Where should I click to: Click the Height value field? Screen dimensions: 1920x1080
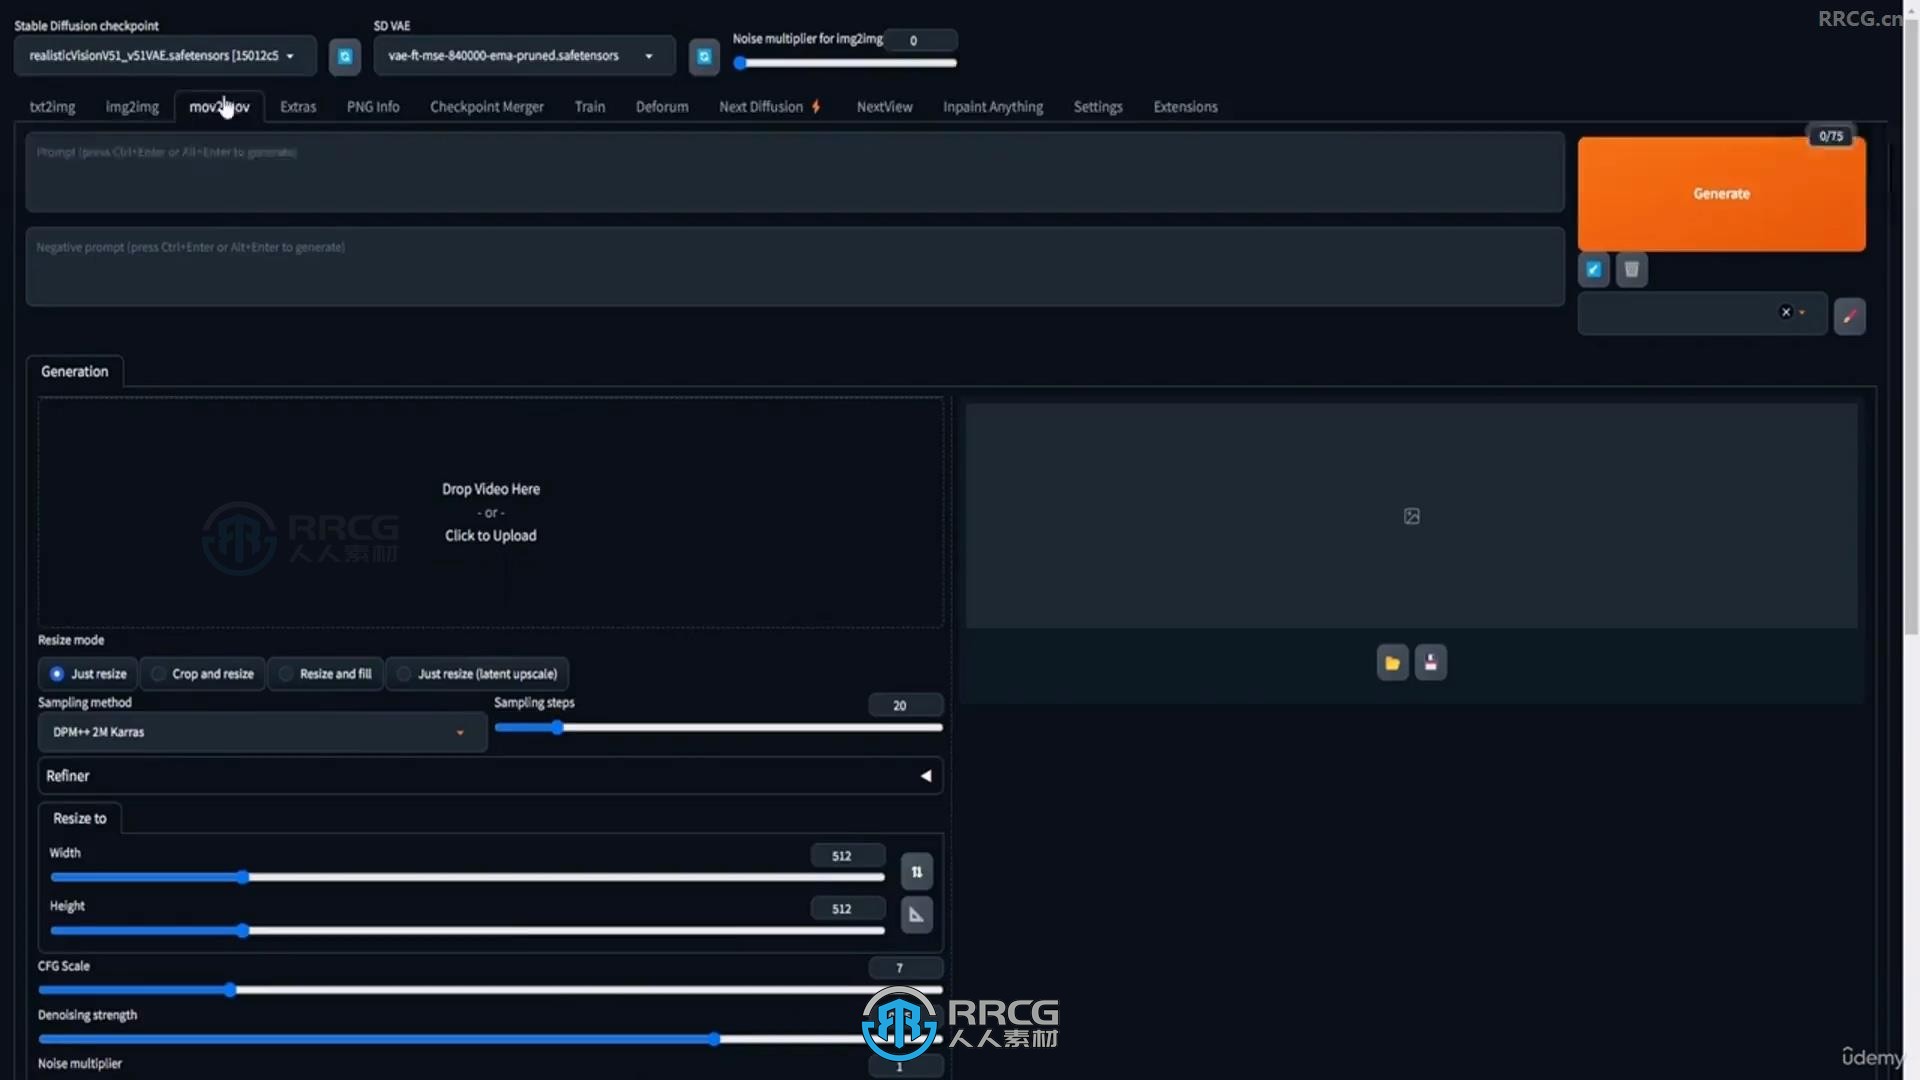click(847, 909)
